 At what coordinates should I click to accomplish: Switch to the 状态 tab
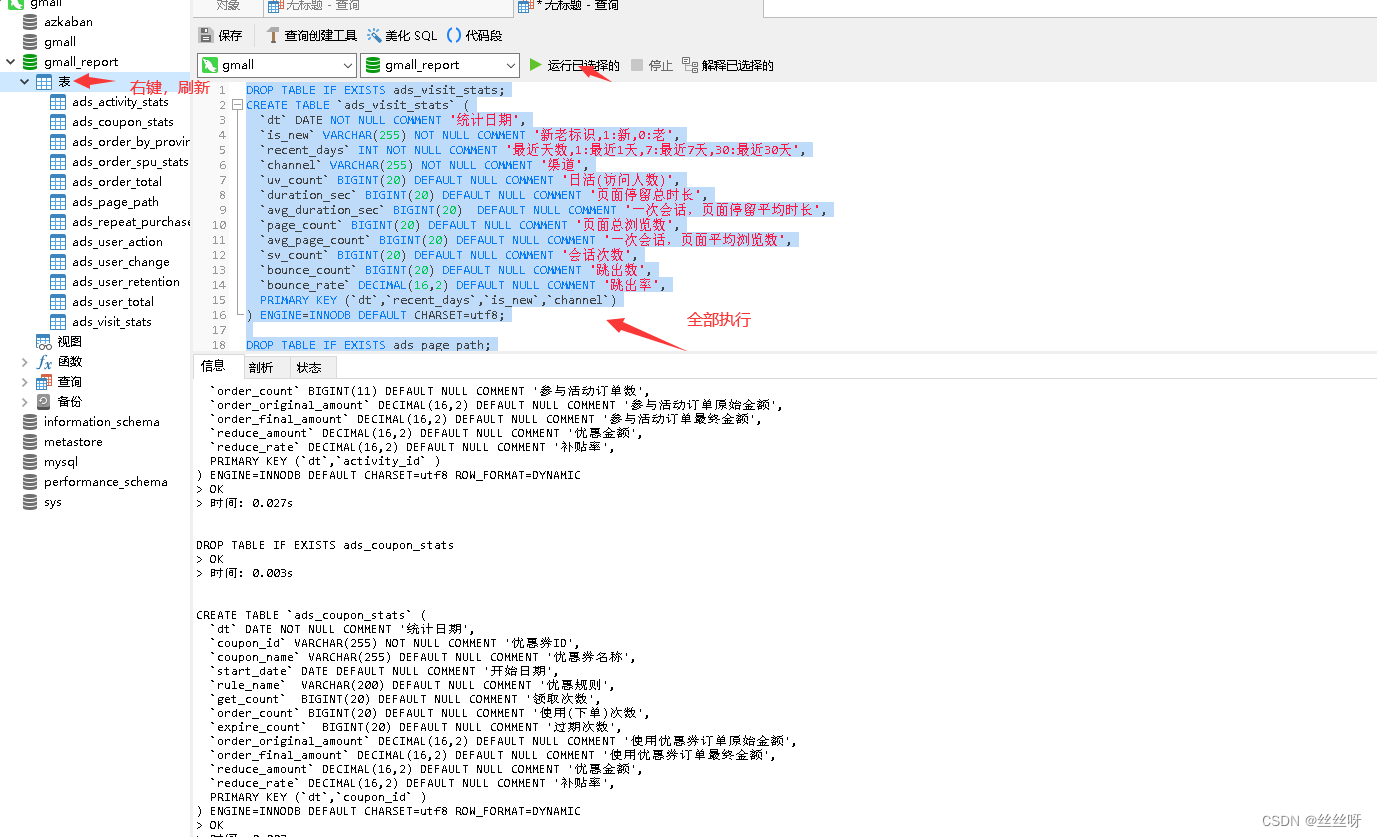point(311,366)
